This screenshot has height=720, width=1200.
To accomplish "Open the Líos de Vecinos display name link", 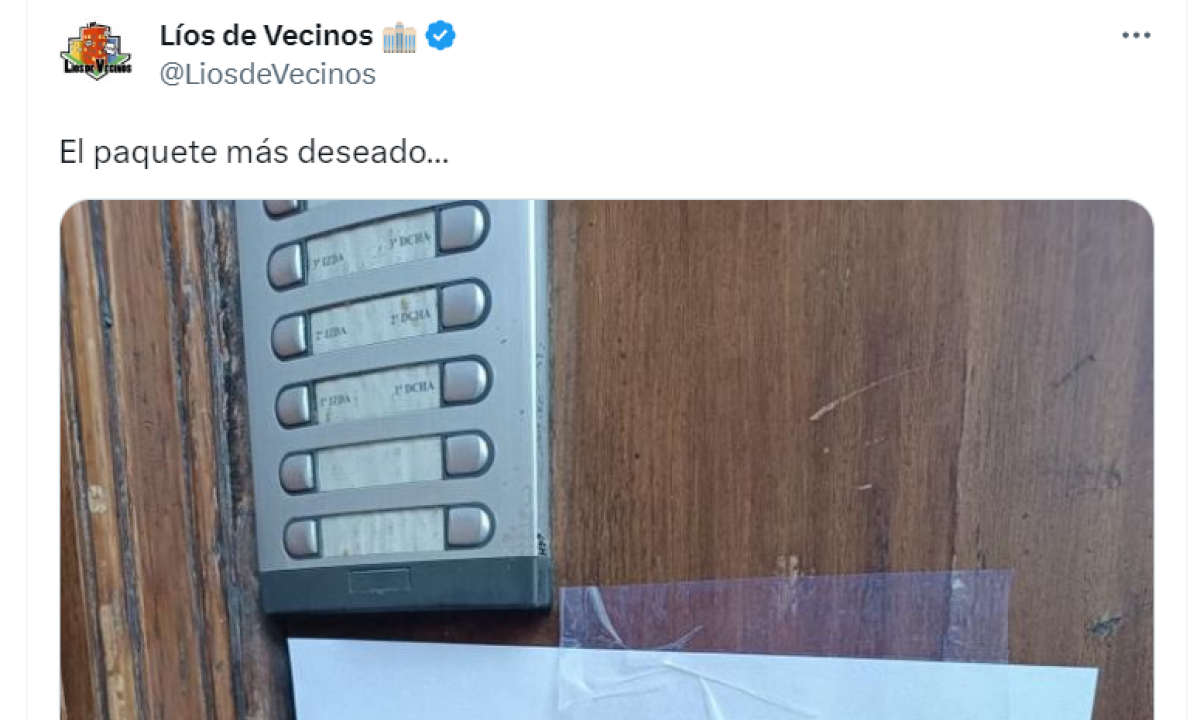I will 266,36.
